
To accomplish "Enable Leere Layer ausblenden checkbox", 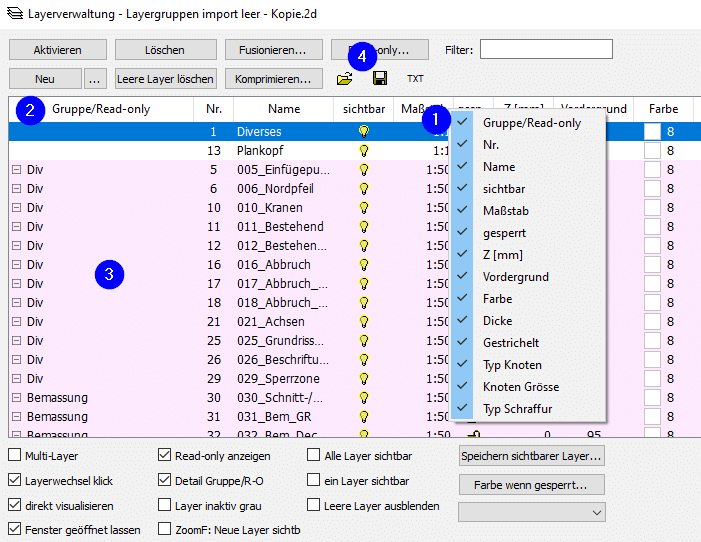I will (313, 505).
